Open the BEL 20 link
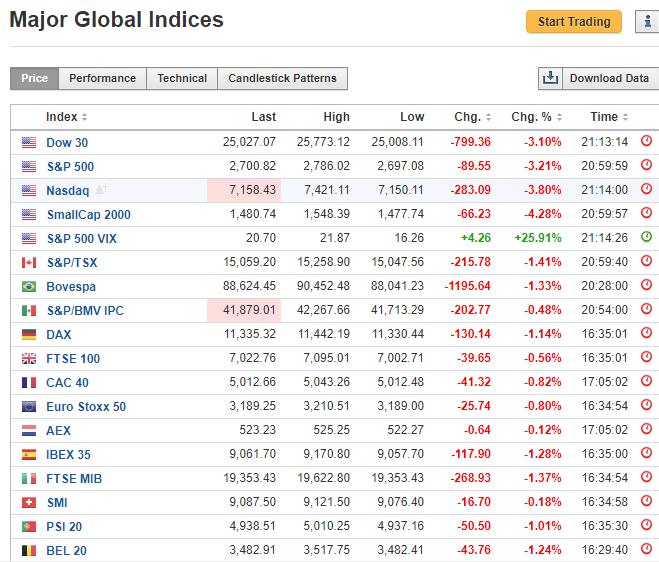 (x=66, y=550)
